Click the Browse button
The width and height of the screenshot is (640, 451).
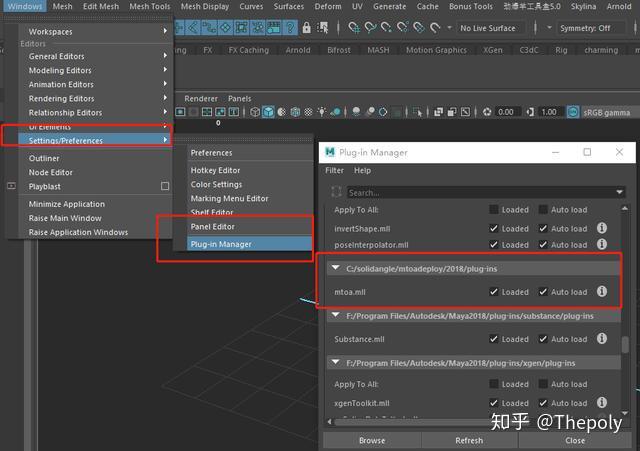coord(372,440)
